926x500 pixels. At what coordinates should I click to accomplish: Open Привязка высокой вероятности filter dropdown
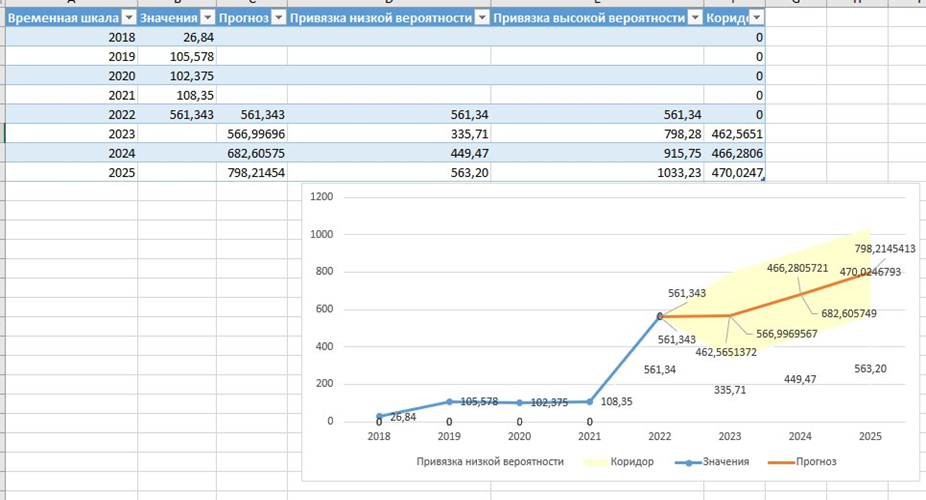(694, 19)
